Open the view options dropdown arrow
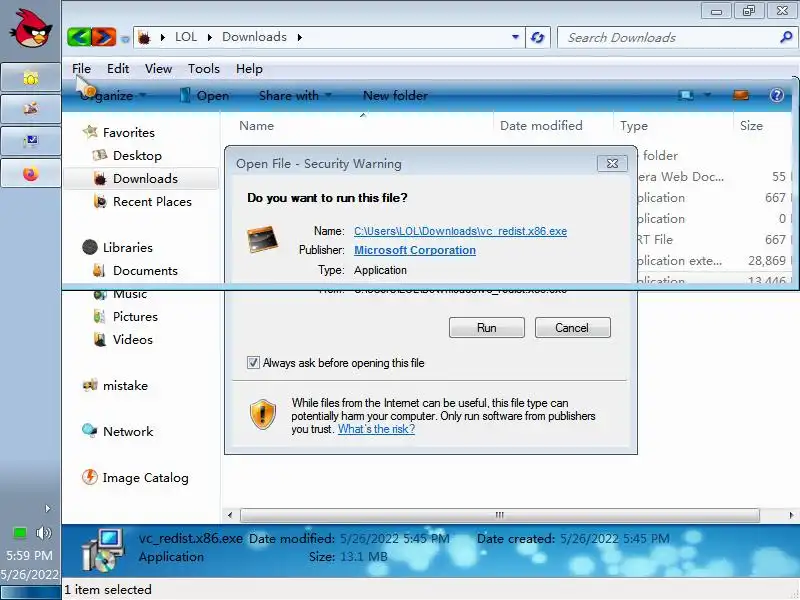The width and height of the screenshot is (800, 600). [x=707, y=95]
